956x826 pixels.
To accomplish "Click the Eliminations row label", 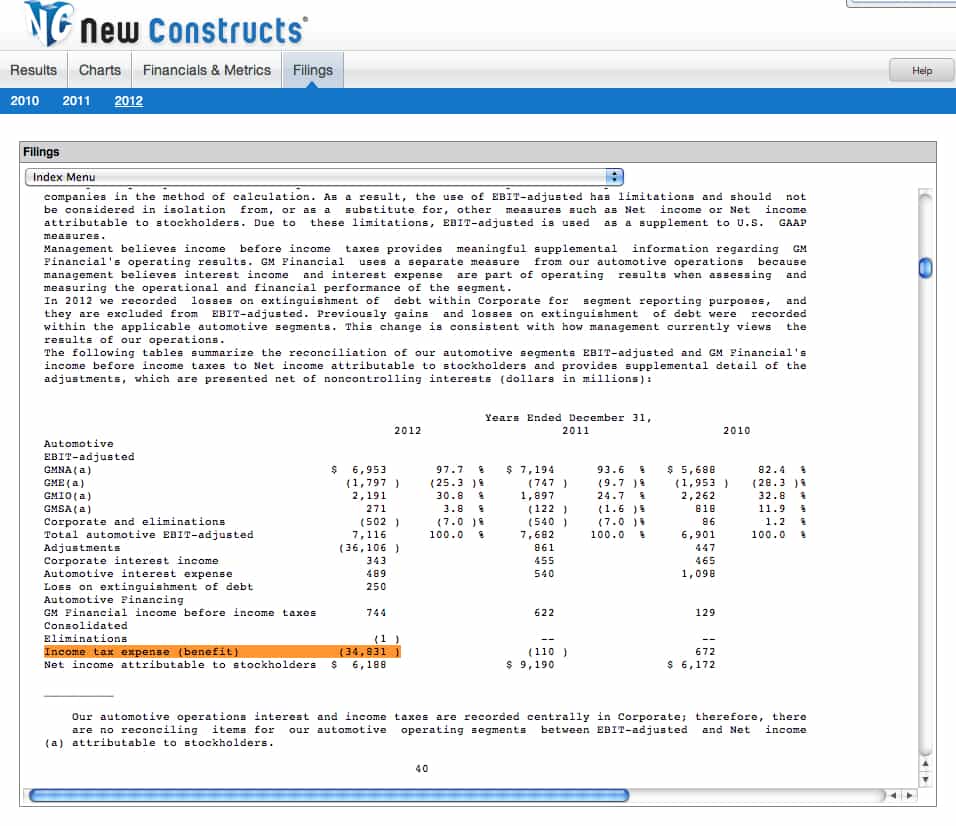I will click(85, 638).
